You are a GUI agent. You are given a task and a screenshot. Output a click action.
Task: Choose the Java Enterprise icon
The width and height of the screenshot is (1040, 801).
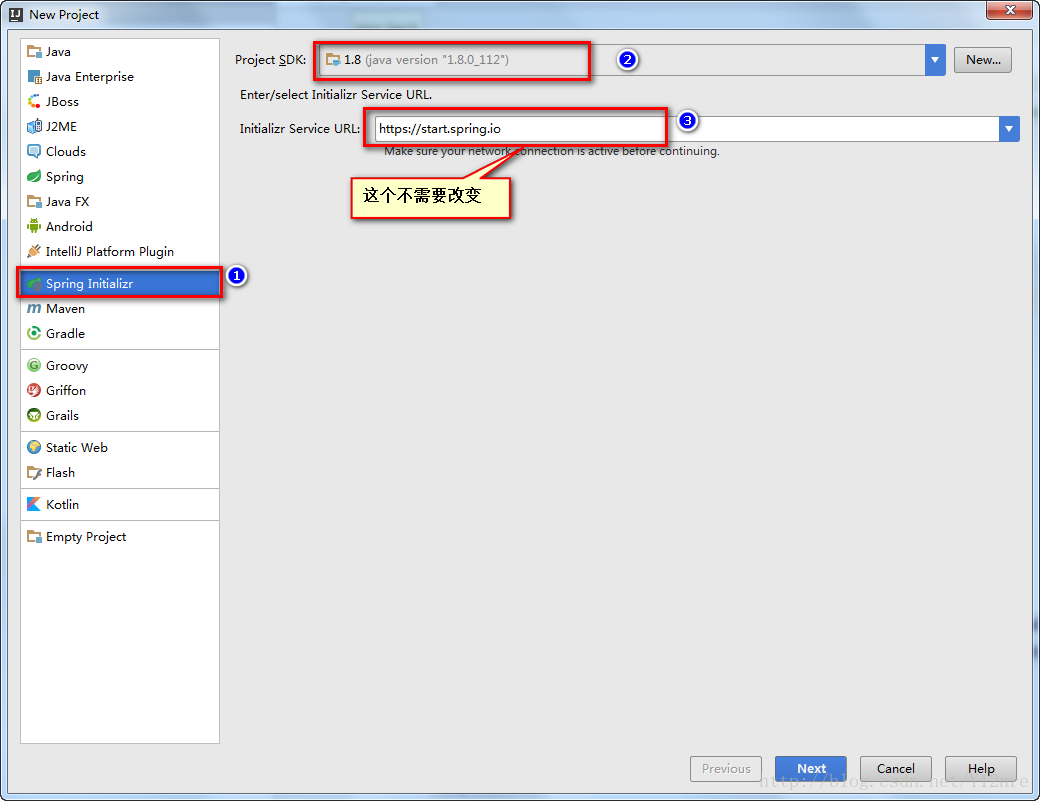(x=34, y=77)
